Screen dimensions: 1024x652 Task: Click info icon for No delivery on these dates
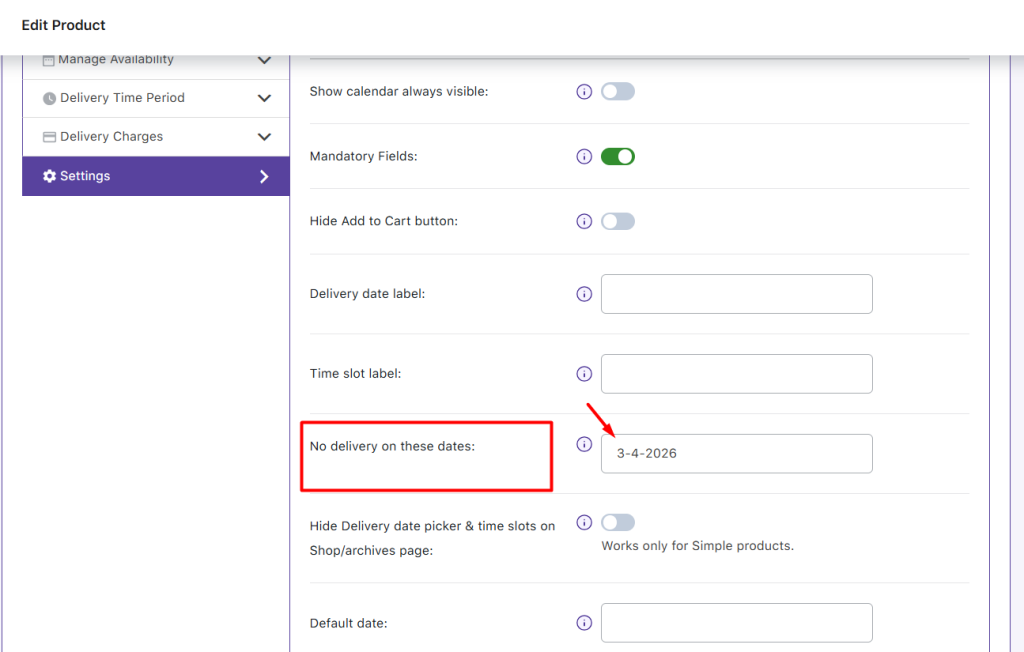pyautogui.click(x=584, y=445)
